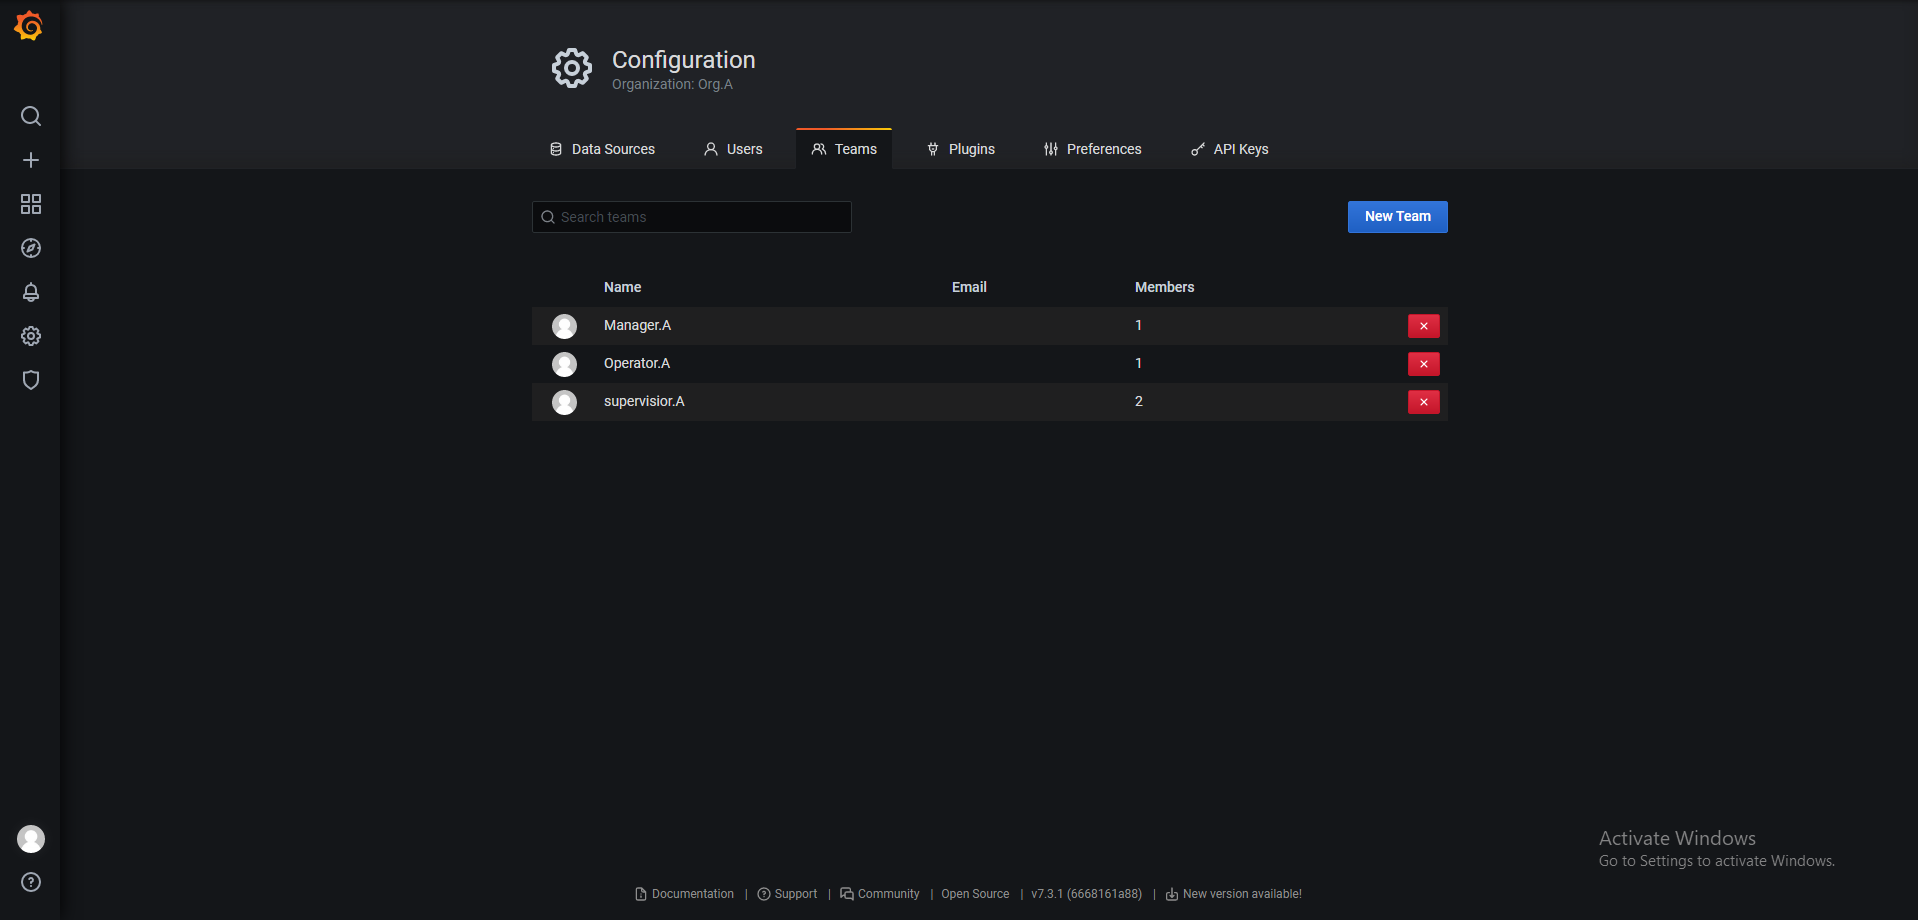The image size is (1918, 920).
Task: Switch to the Users tab
Action: point(733,149)
